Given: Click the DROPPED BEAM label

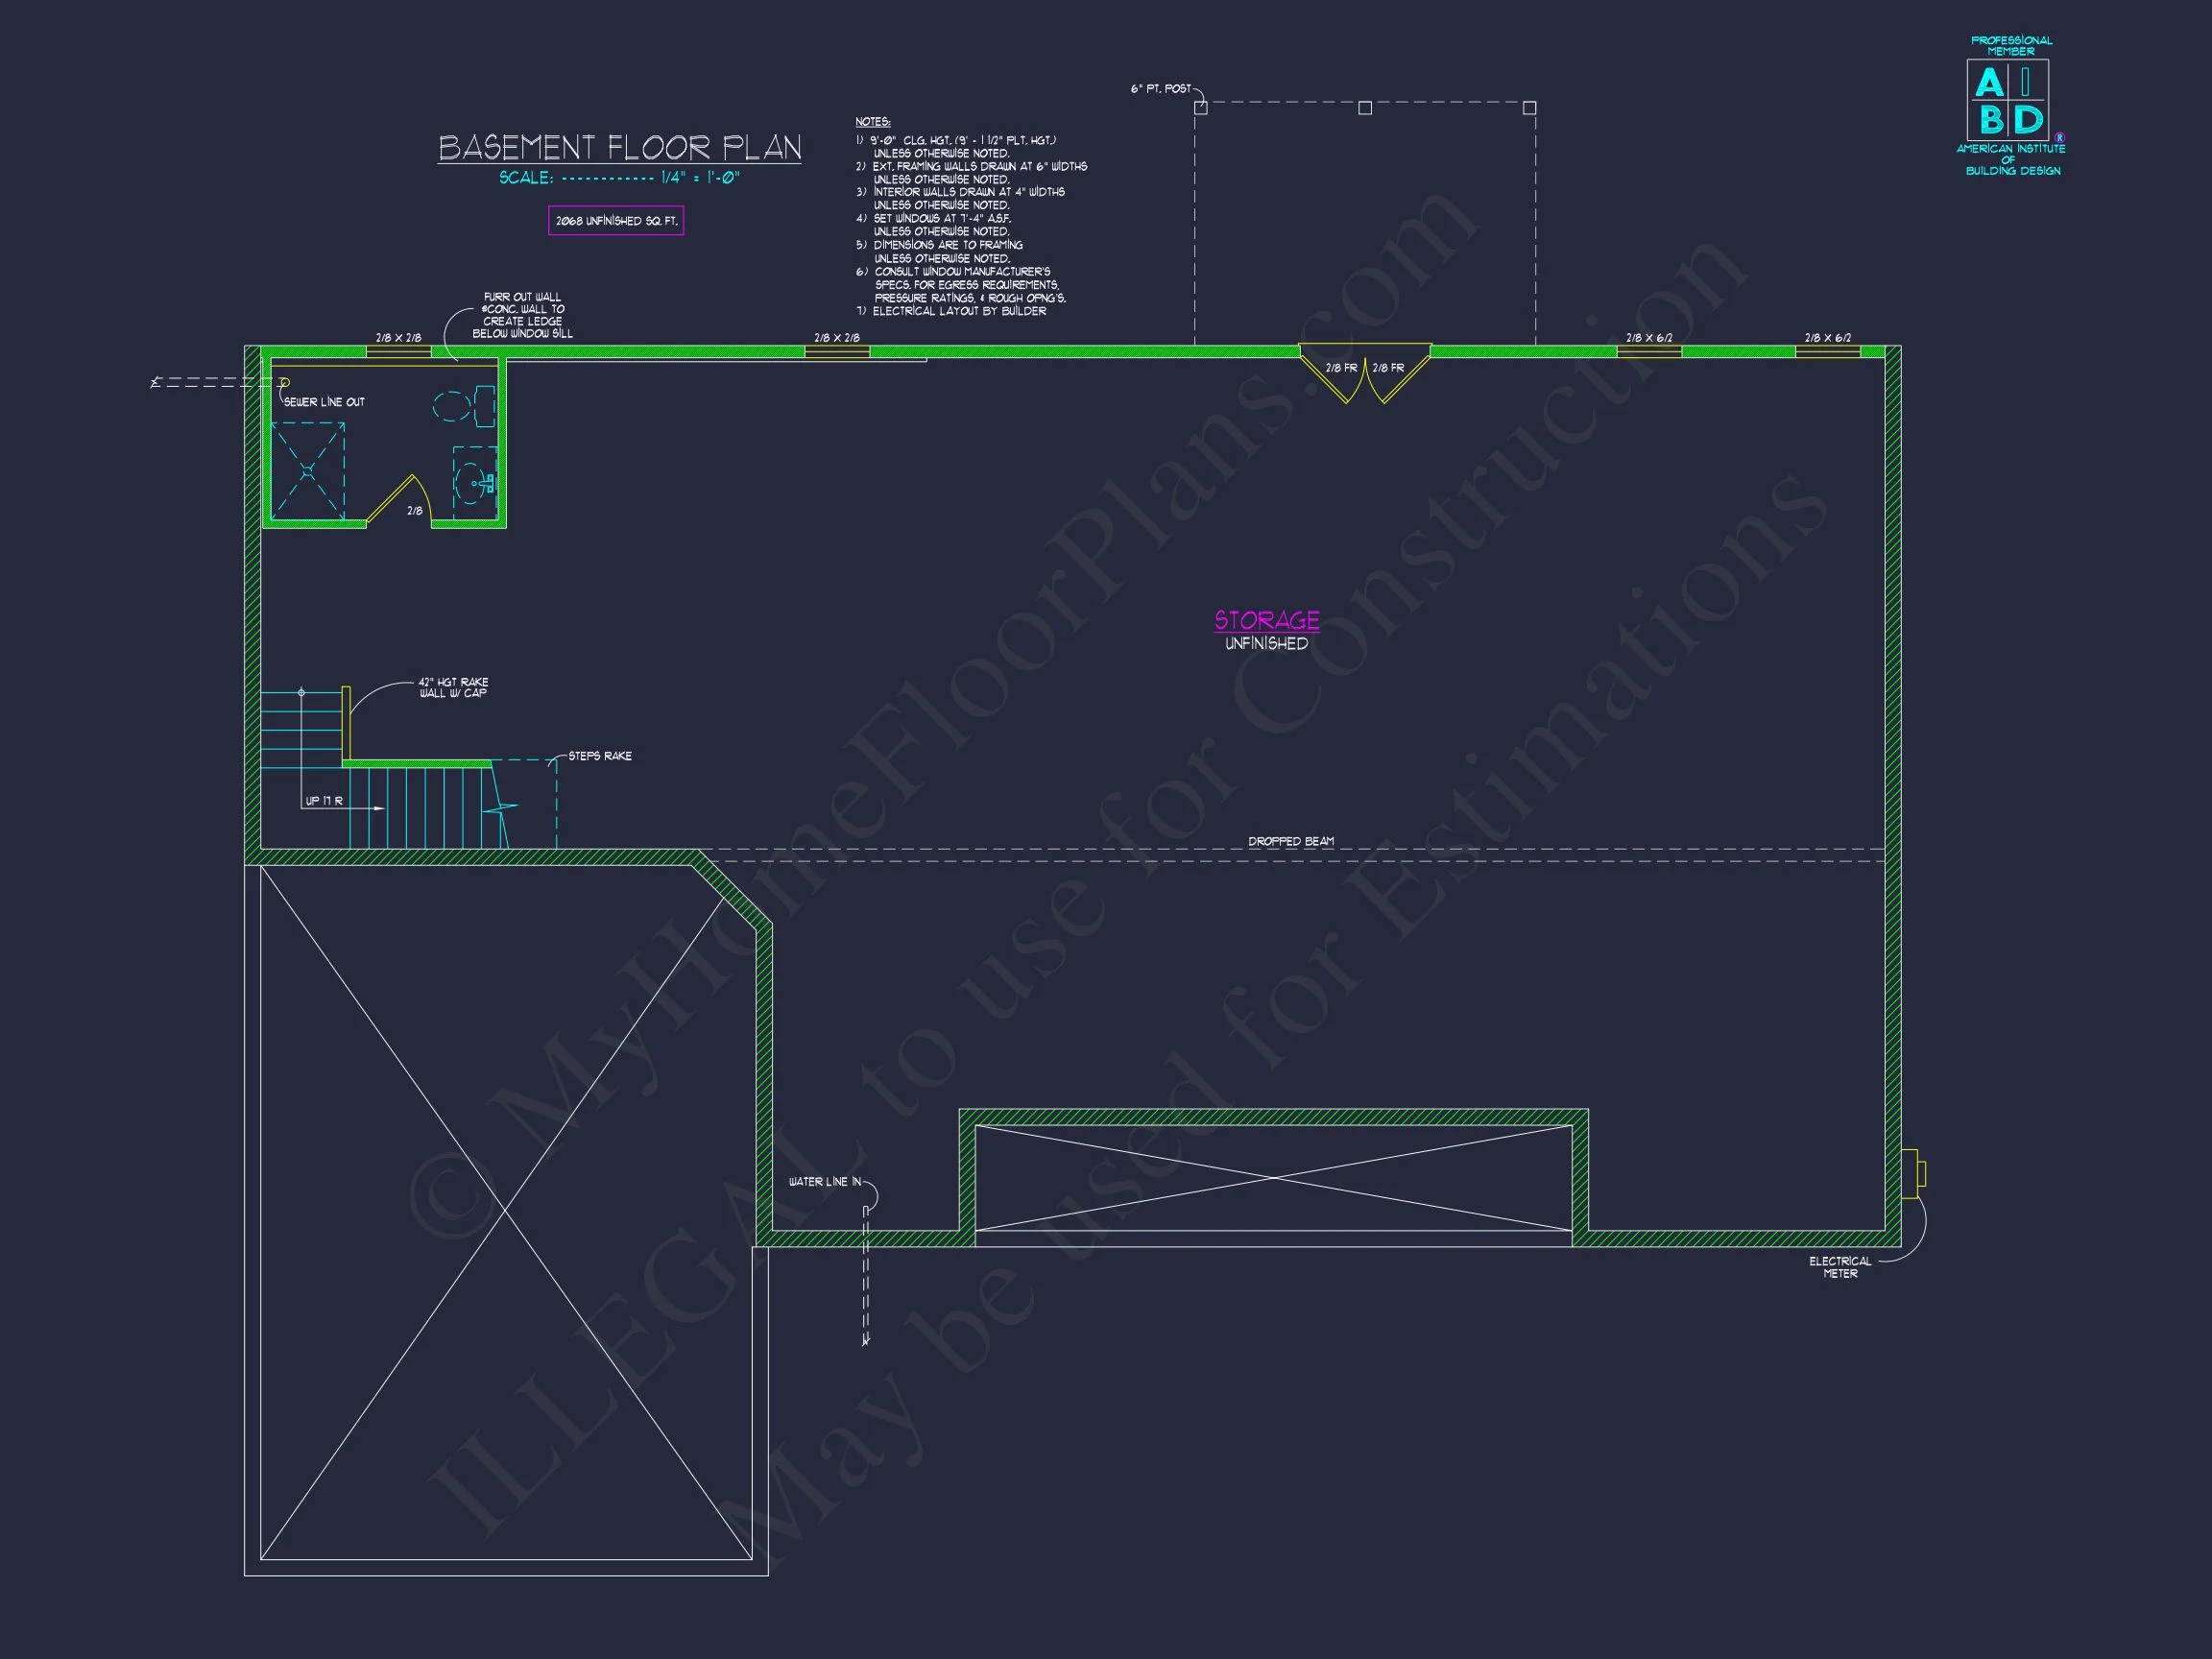Looking at the screenshot, I should (1290, 841).
